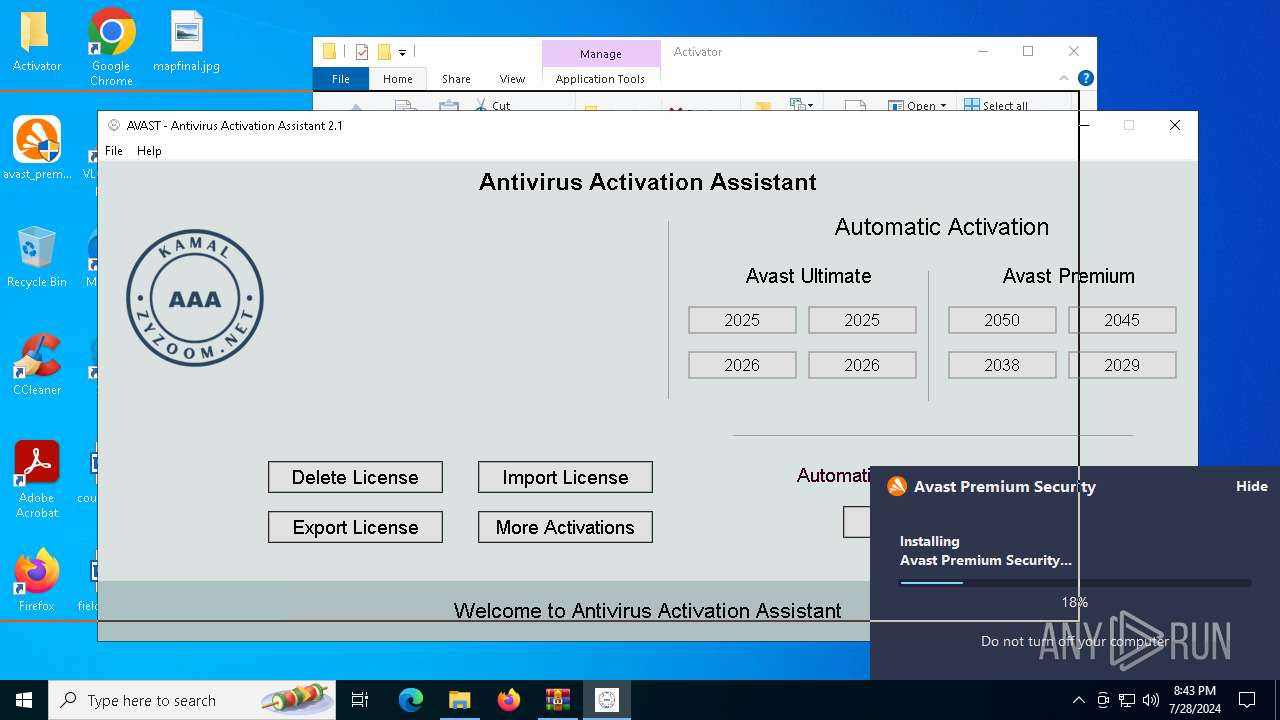
Task: Click New Folder icon in Explorer quick access
Action: tap(384, 52)
